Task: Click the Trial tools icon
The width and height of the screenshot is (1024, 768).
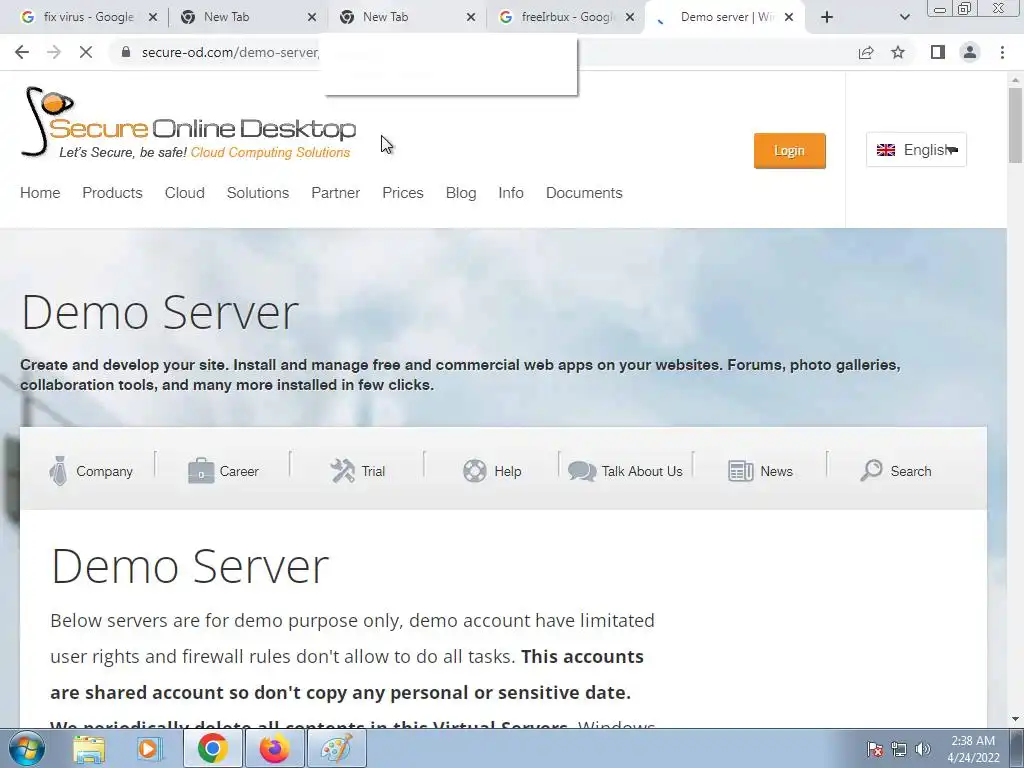Action: point(342,471)
